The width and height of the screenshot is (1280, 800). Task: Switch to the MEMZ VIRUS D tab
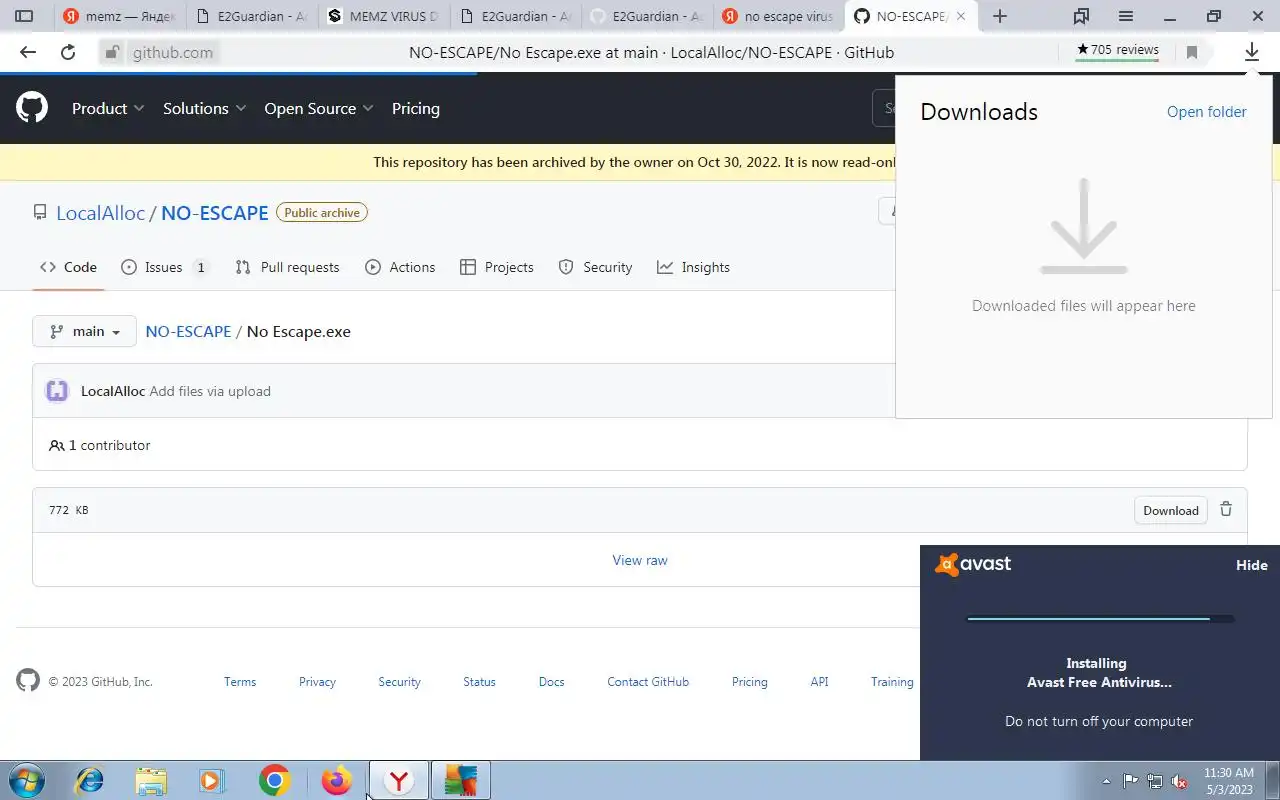[383, 16]
